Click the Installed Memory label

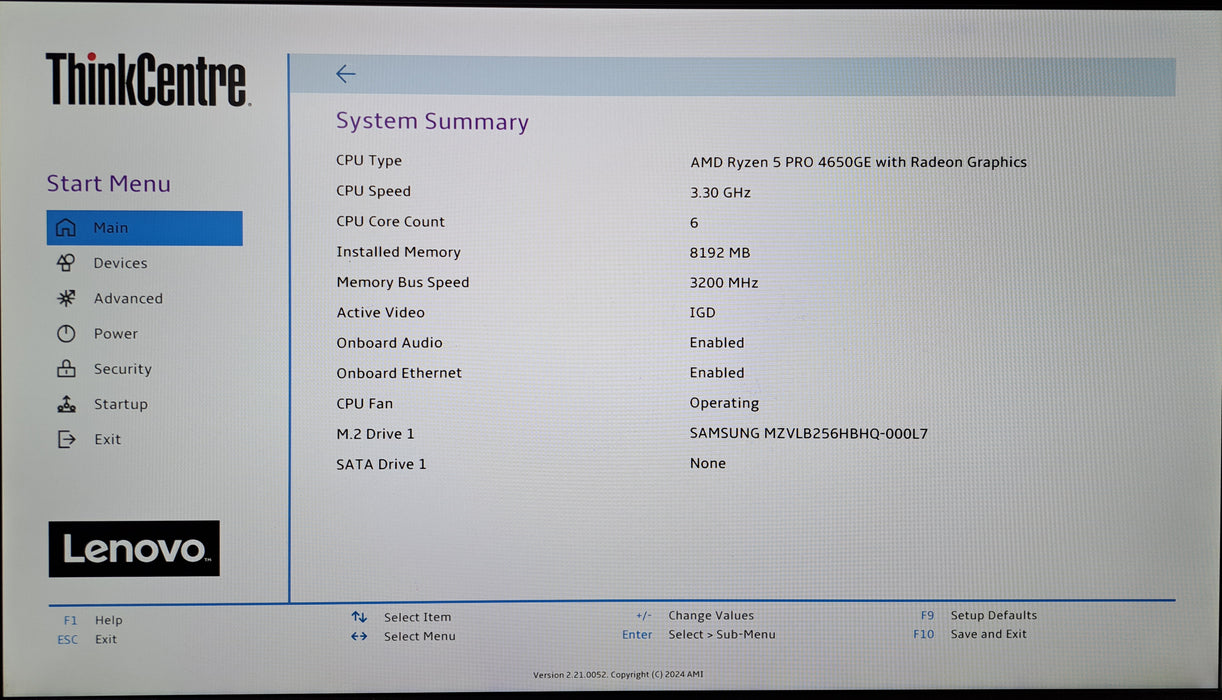(x=399, y=252)
